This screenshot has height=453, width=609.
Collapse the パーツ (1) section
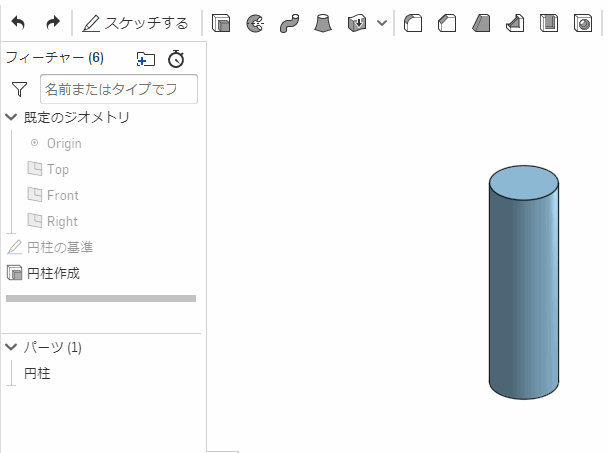11,347
